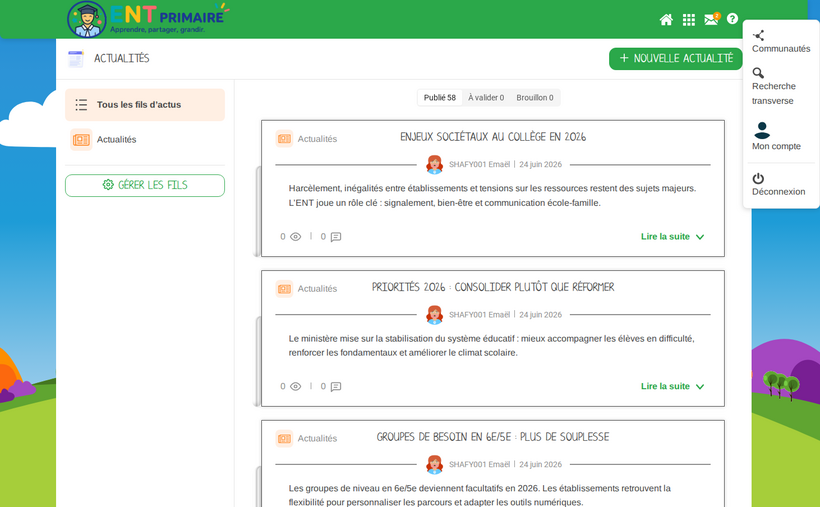820x507 pixels.
Task: Open the Communautés menu entry
Action: [781, 41]
